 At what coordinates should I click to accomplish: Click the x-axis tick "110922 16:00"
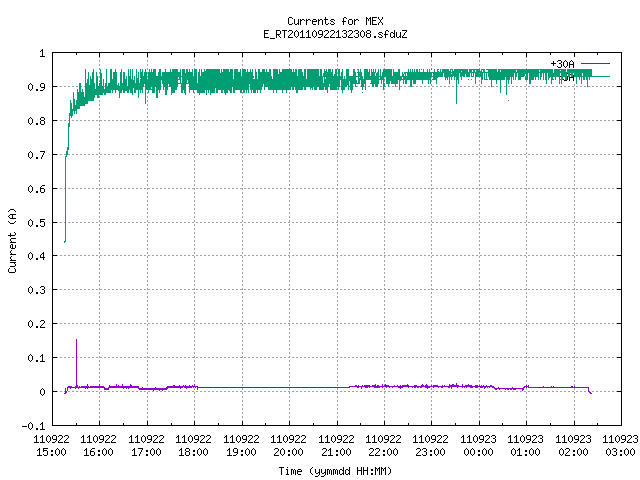click(98, 445)
